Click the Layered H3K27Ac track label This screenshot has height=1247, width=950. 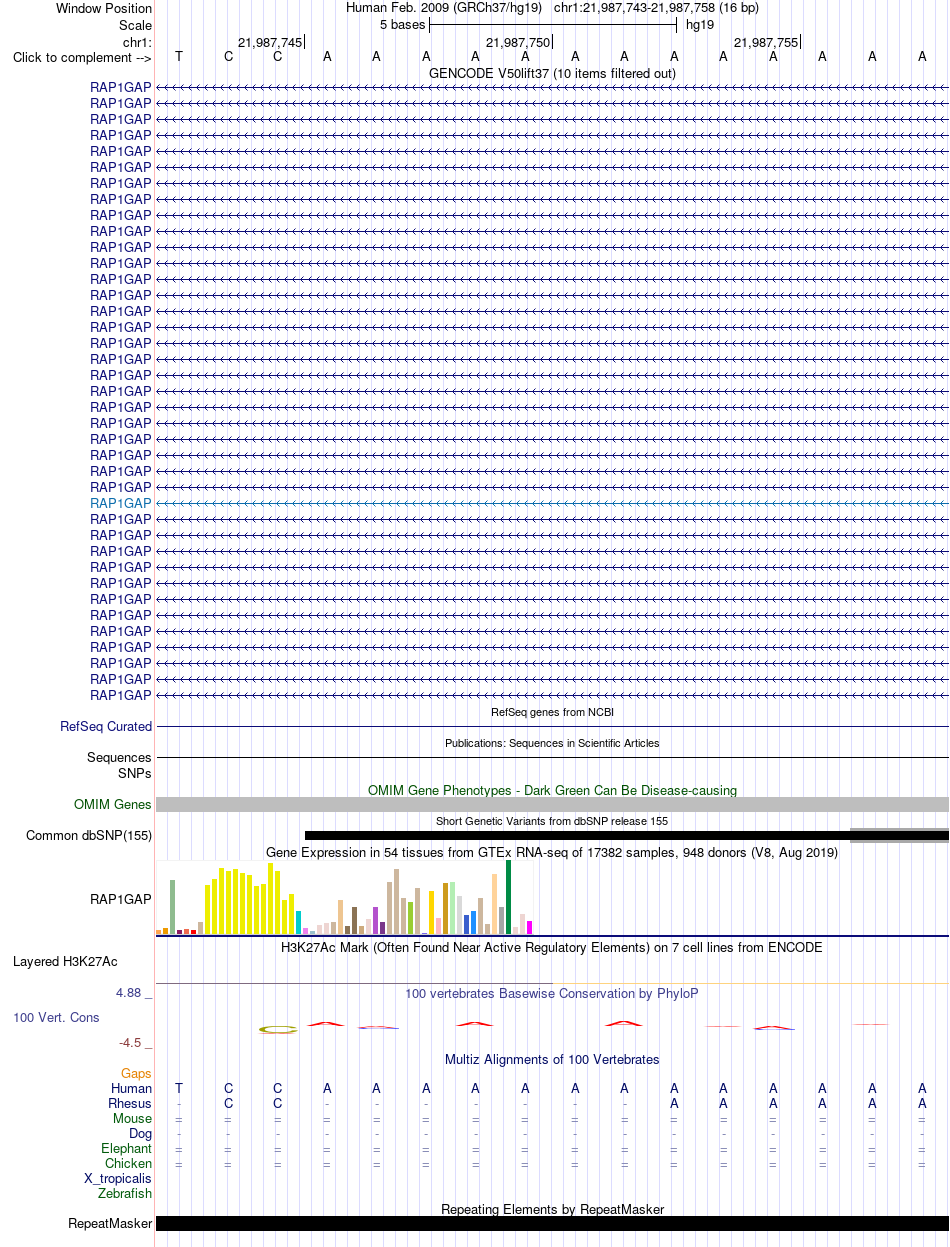coord(65,962)
